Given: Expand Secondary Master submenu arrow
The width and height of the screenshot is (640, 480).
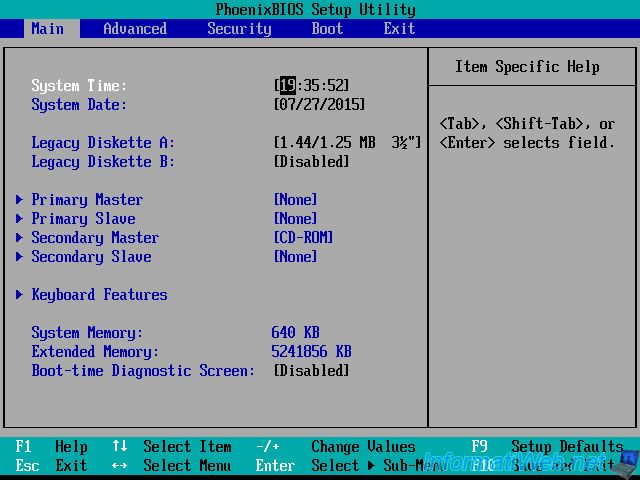Looking at the screenshot, I should 19,237.
